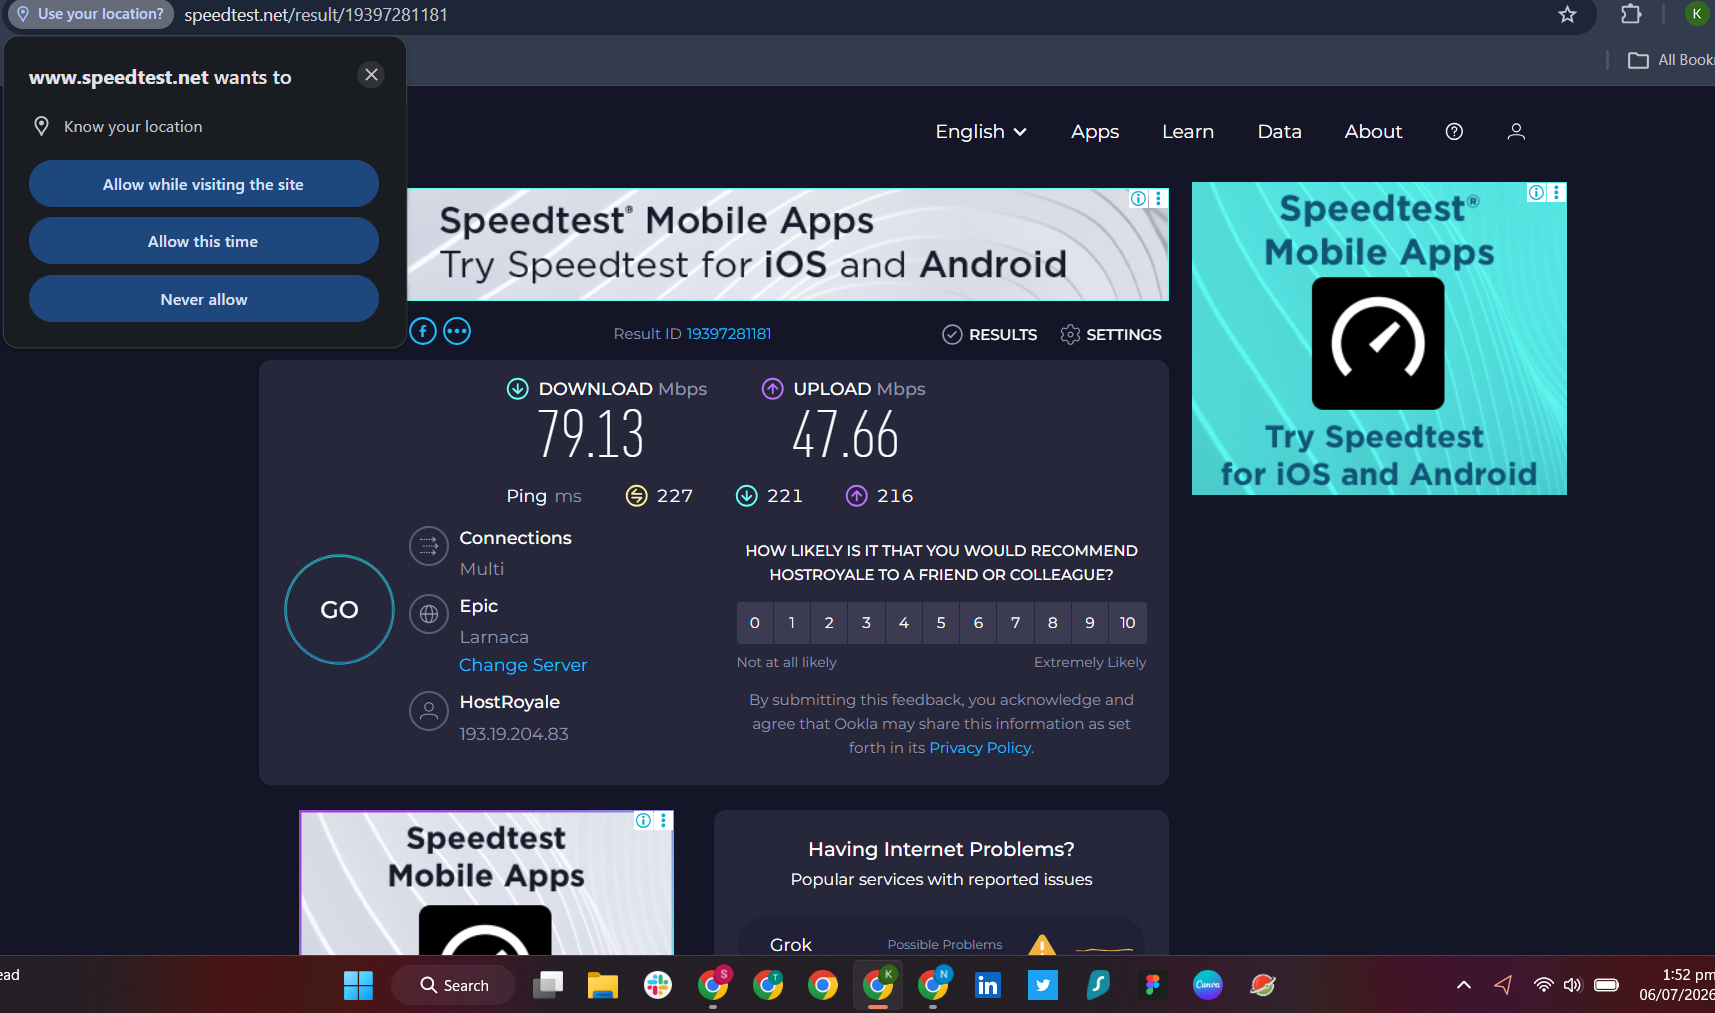1715x1013 pixels.
Task: Open LinkedIn from the taskbar
Action: (987, 985)
